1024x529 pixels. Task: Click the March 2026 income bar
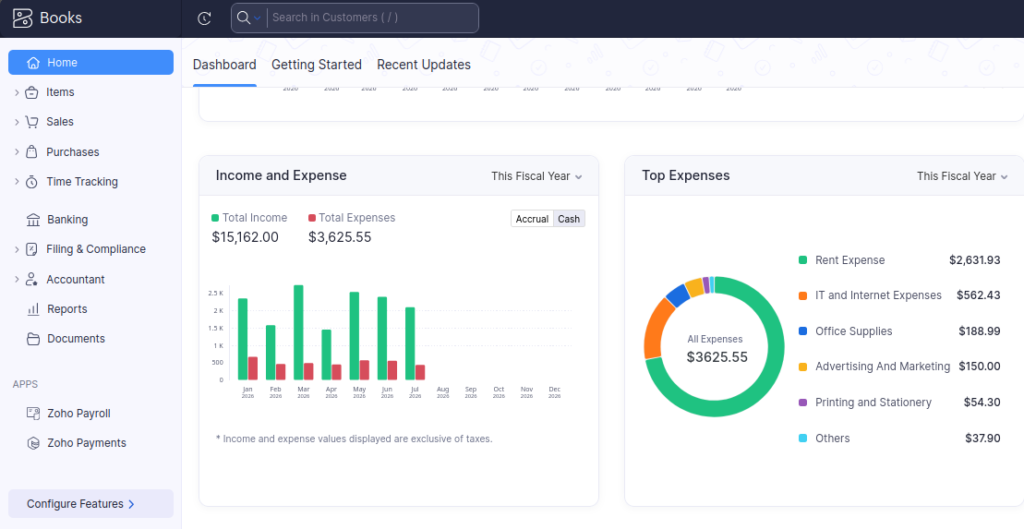tap(298, 332)
